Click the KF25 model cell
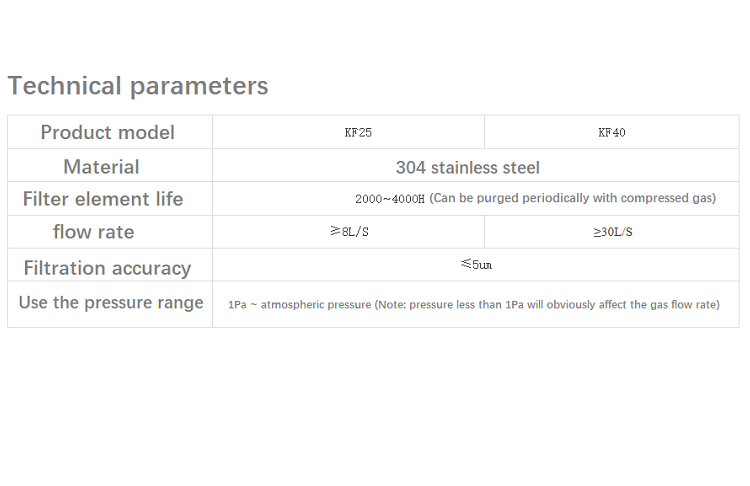Screen dimensions: 750x486 click(357, 132)
